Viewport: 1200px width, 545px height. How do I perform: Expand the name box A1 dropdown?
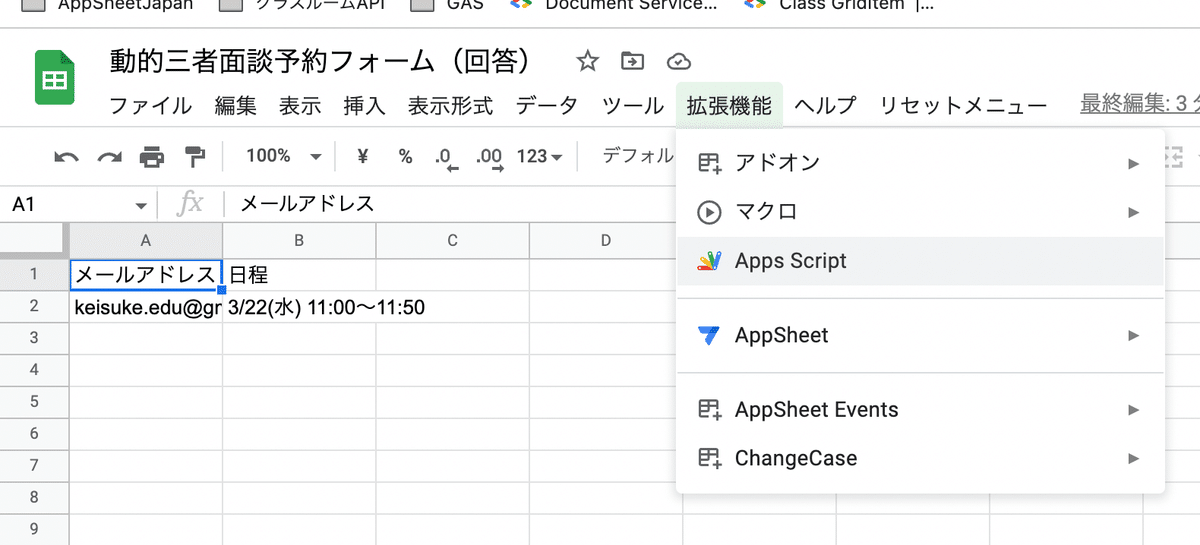140,205
